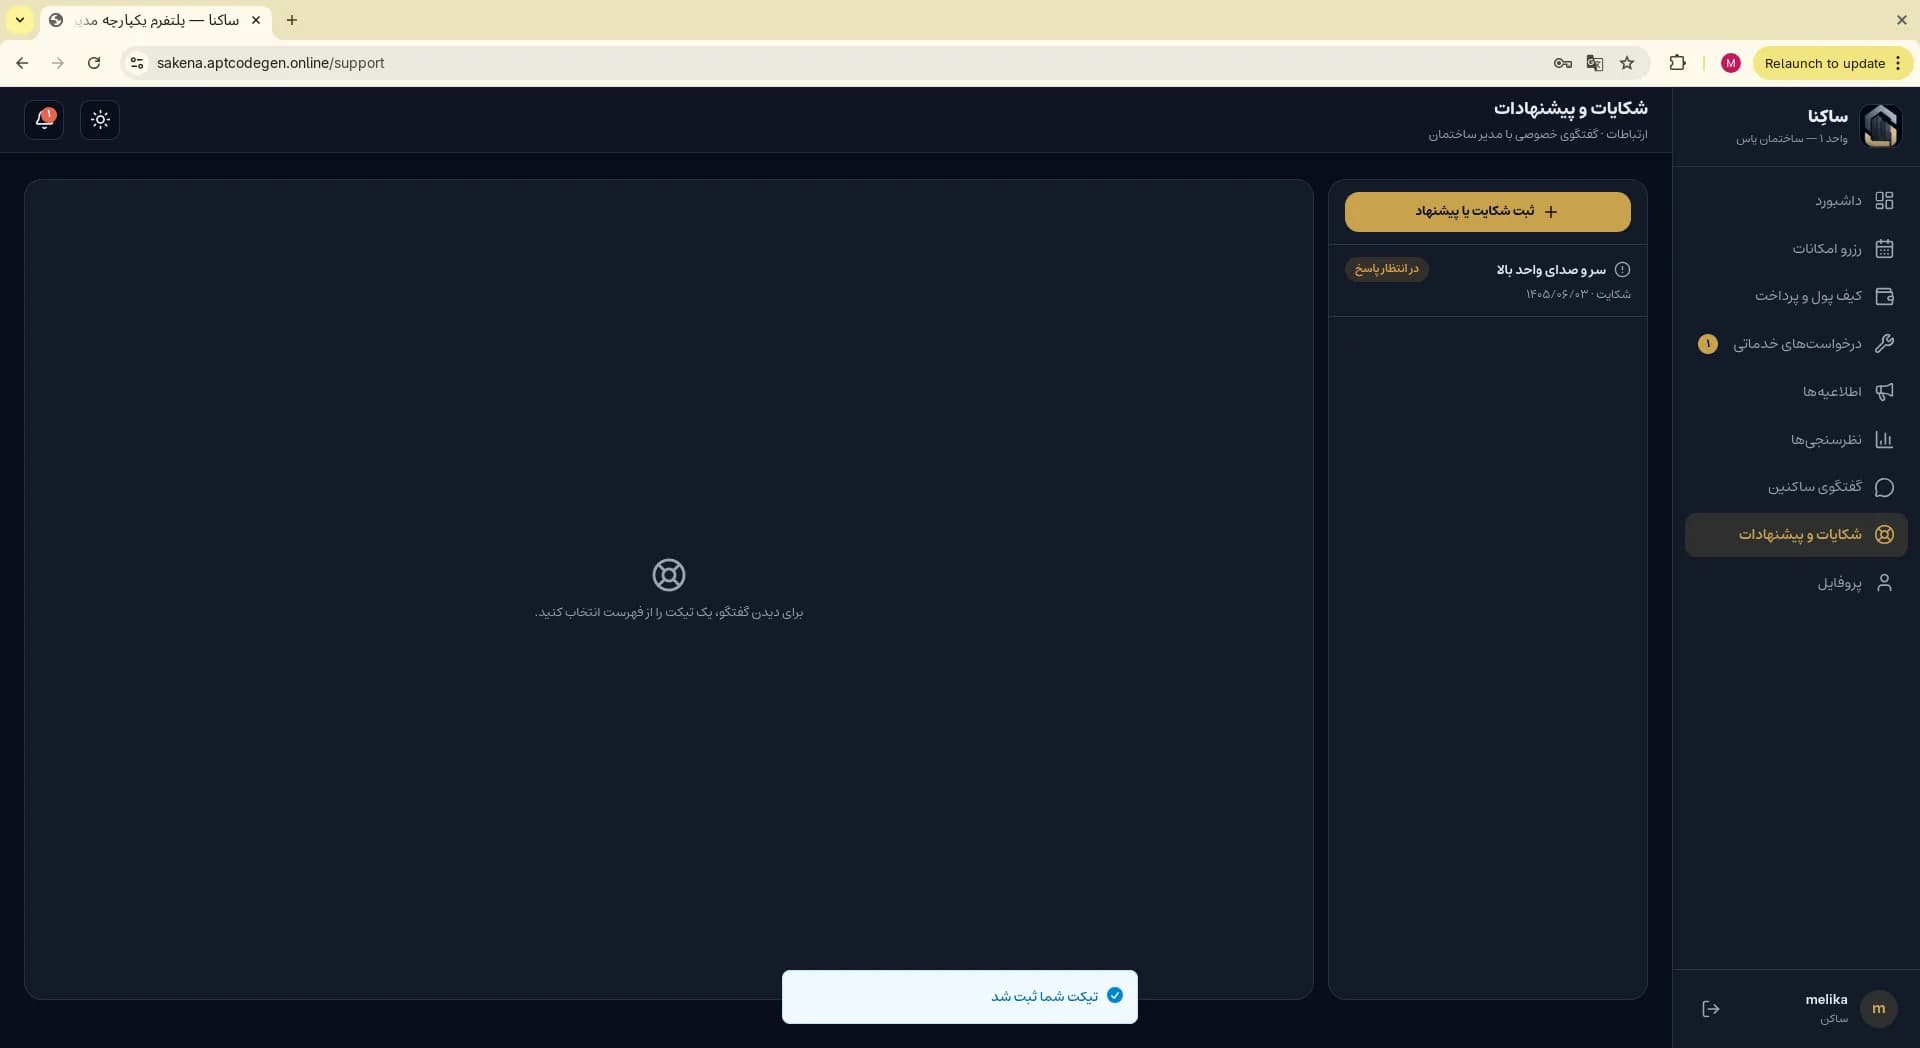This screenshot has width=1920, height=1048.
Task: Click the browser reload button
Action: coord(94,63)
